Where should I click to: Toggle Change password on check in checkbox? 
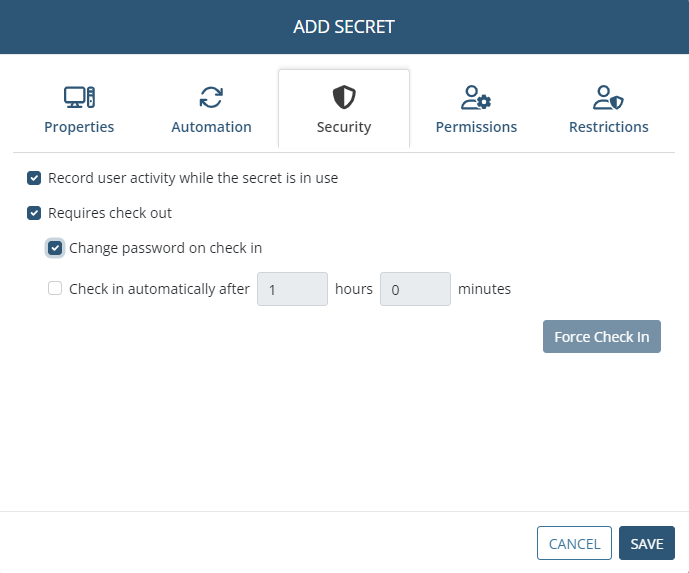click(x=55, y=248)
